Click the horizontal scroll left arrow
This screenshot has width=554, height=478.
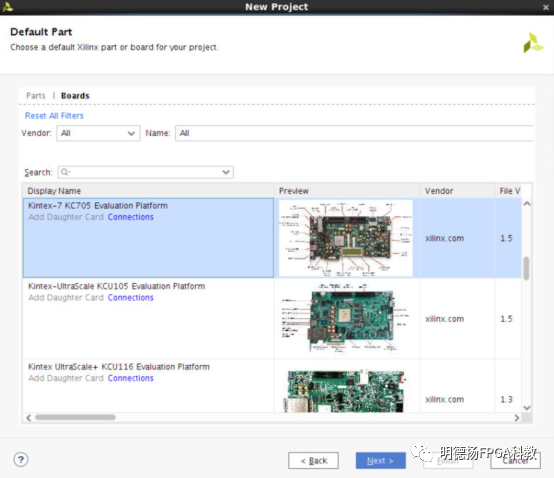(29, 418)
